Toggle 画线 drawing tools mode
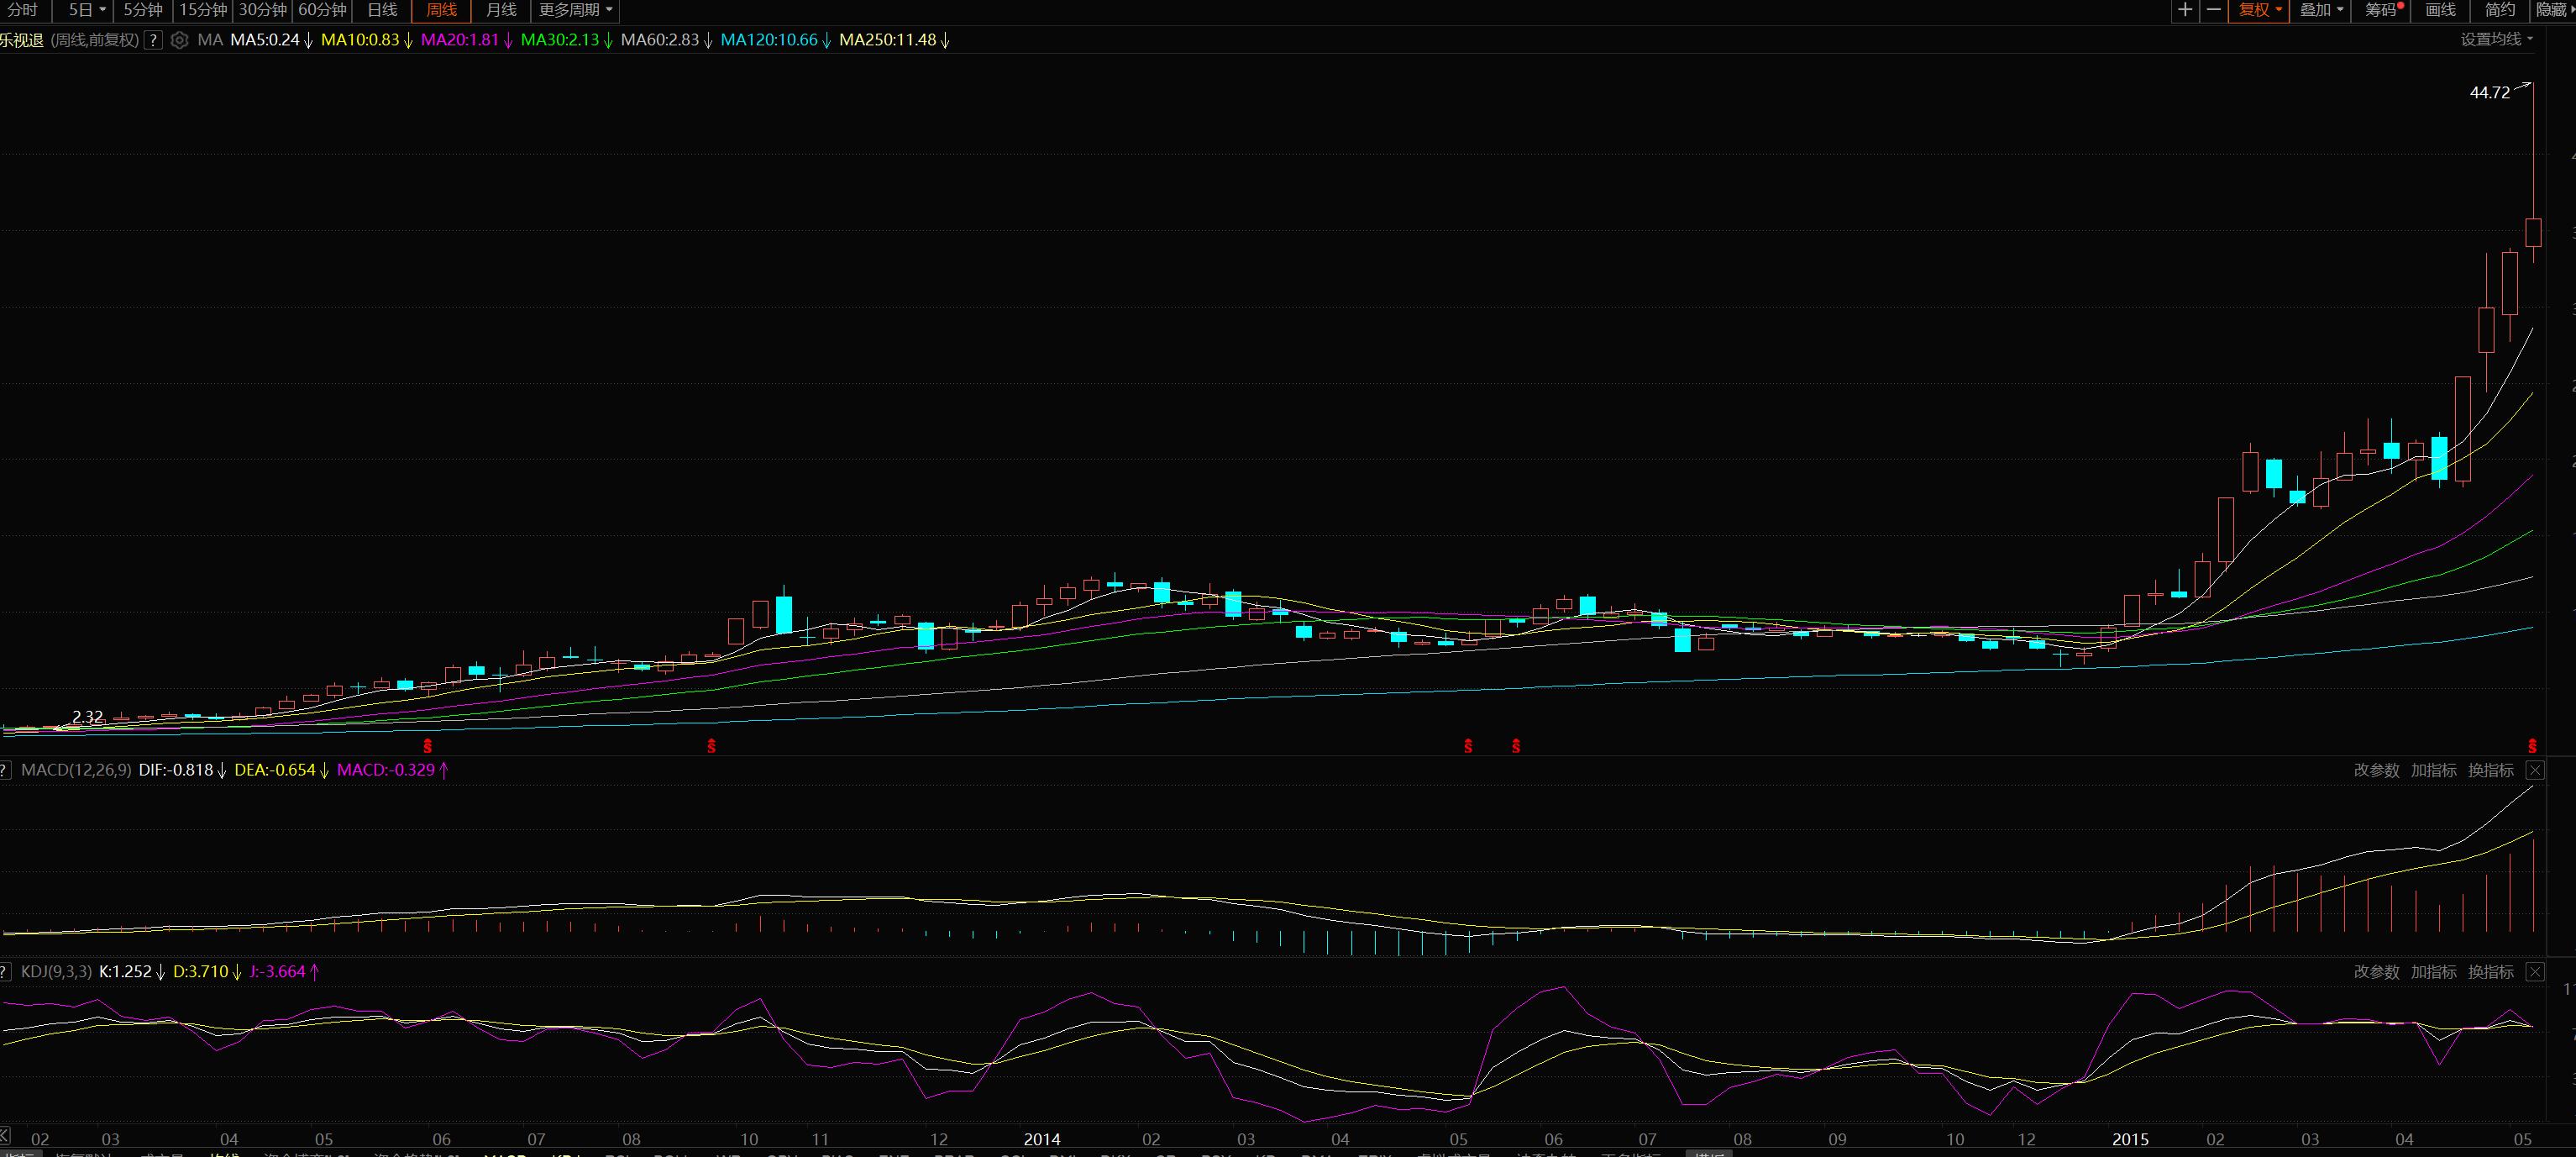Image resolution: width=2576 pixels, height=1157 pixels. coord(2441,10)
